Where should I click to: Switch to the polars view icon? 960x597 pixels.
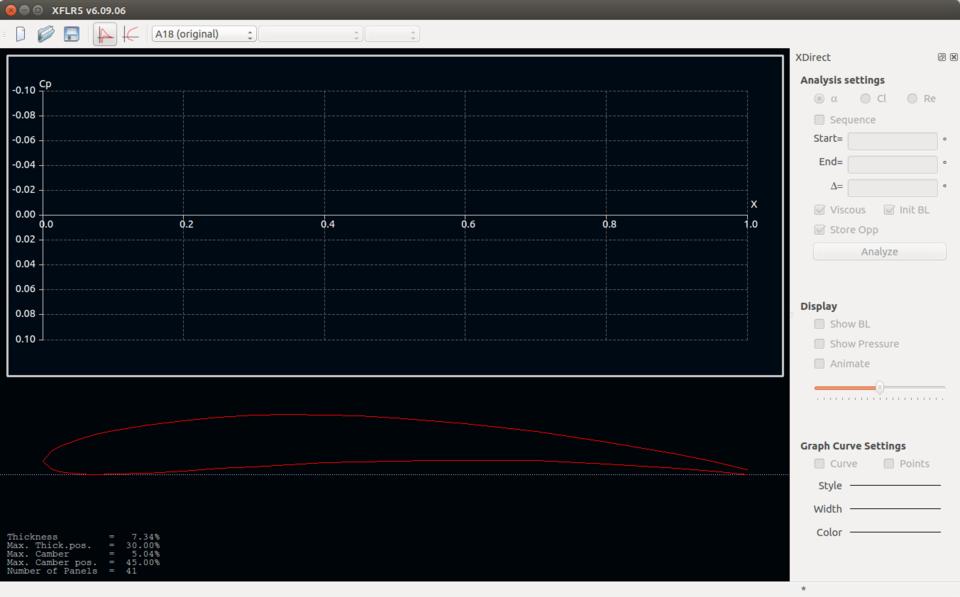(x=131, y=34)
